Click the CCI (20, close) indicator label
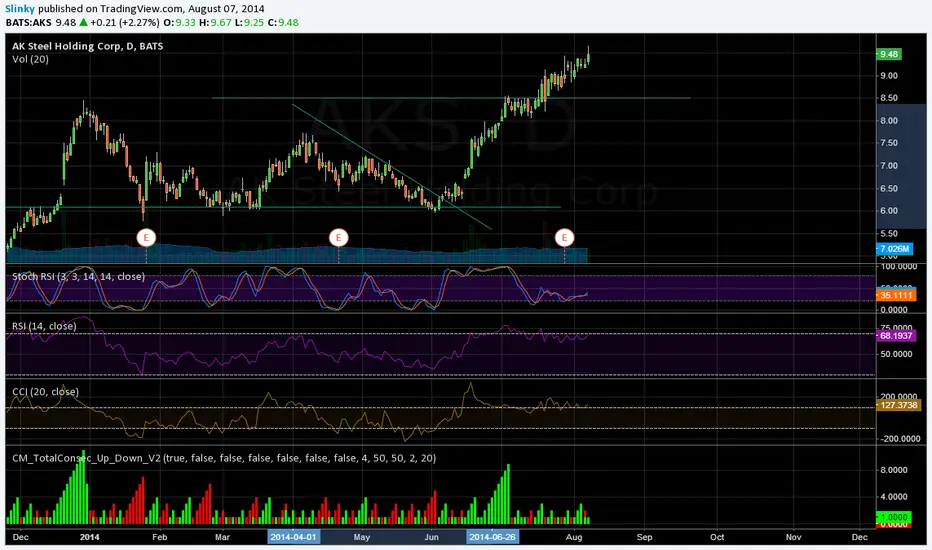 point(45,392)
